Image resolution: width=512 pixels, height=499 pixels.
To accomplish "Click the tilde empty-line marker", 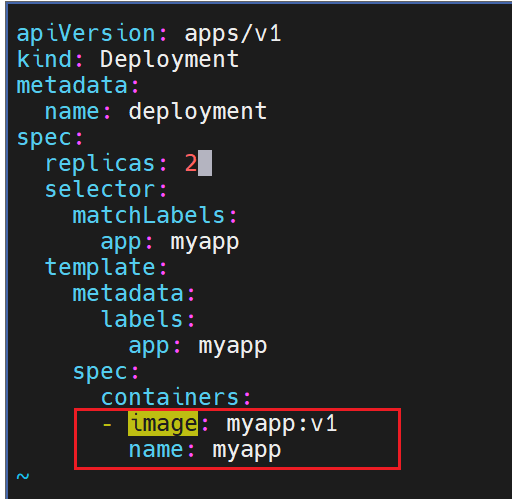I will (x=23, y=476).
